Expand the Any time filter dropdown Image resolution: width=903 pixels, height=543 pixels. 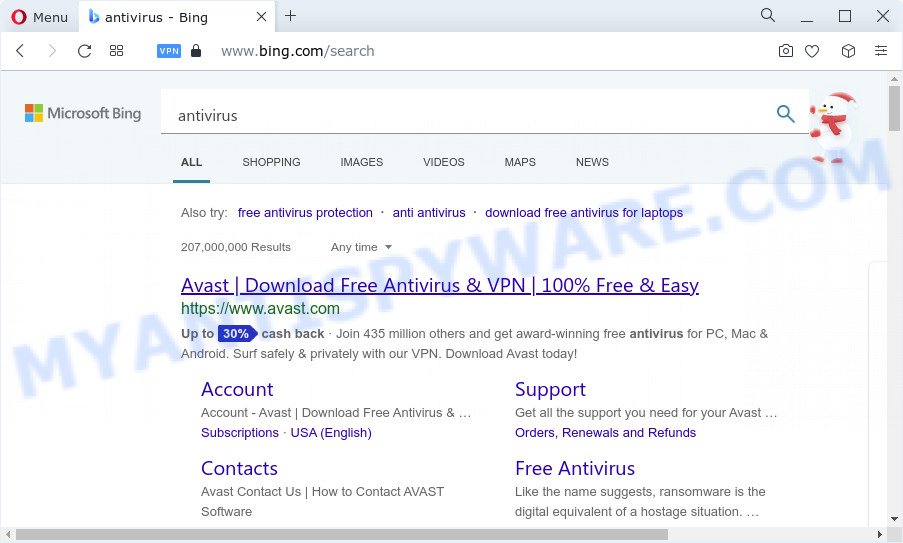(x=361, y=247)
